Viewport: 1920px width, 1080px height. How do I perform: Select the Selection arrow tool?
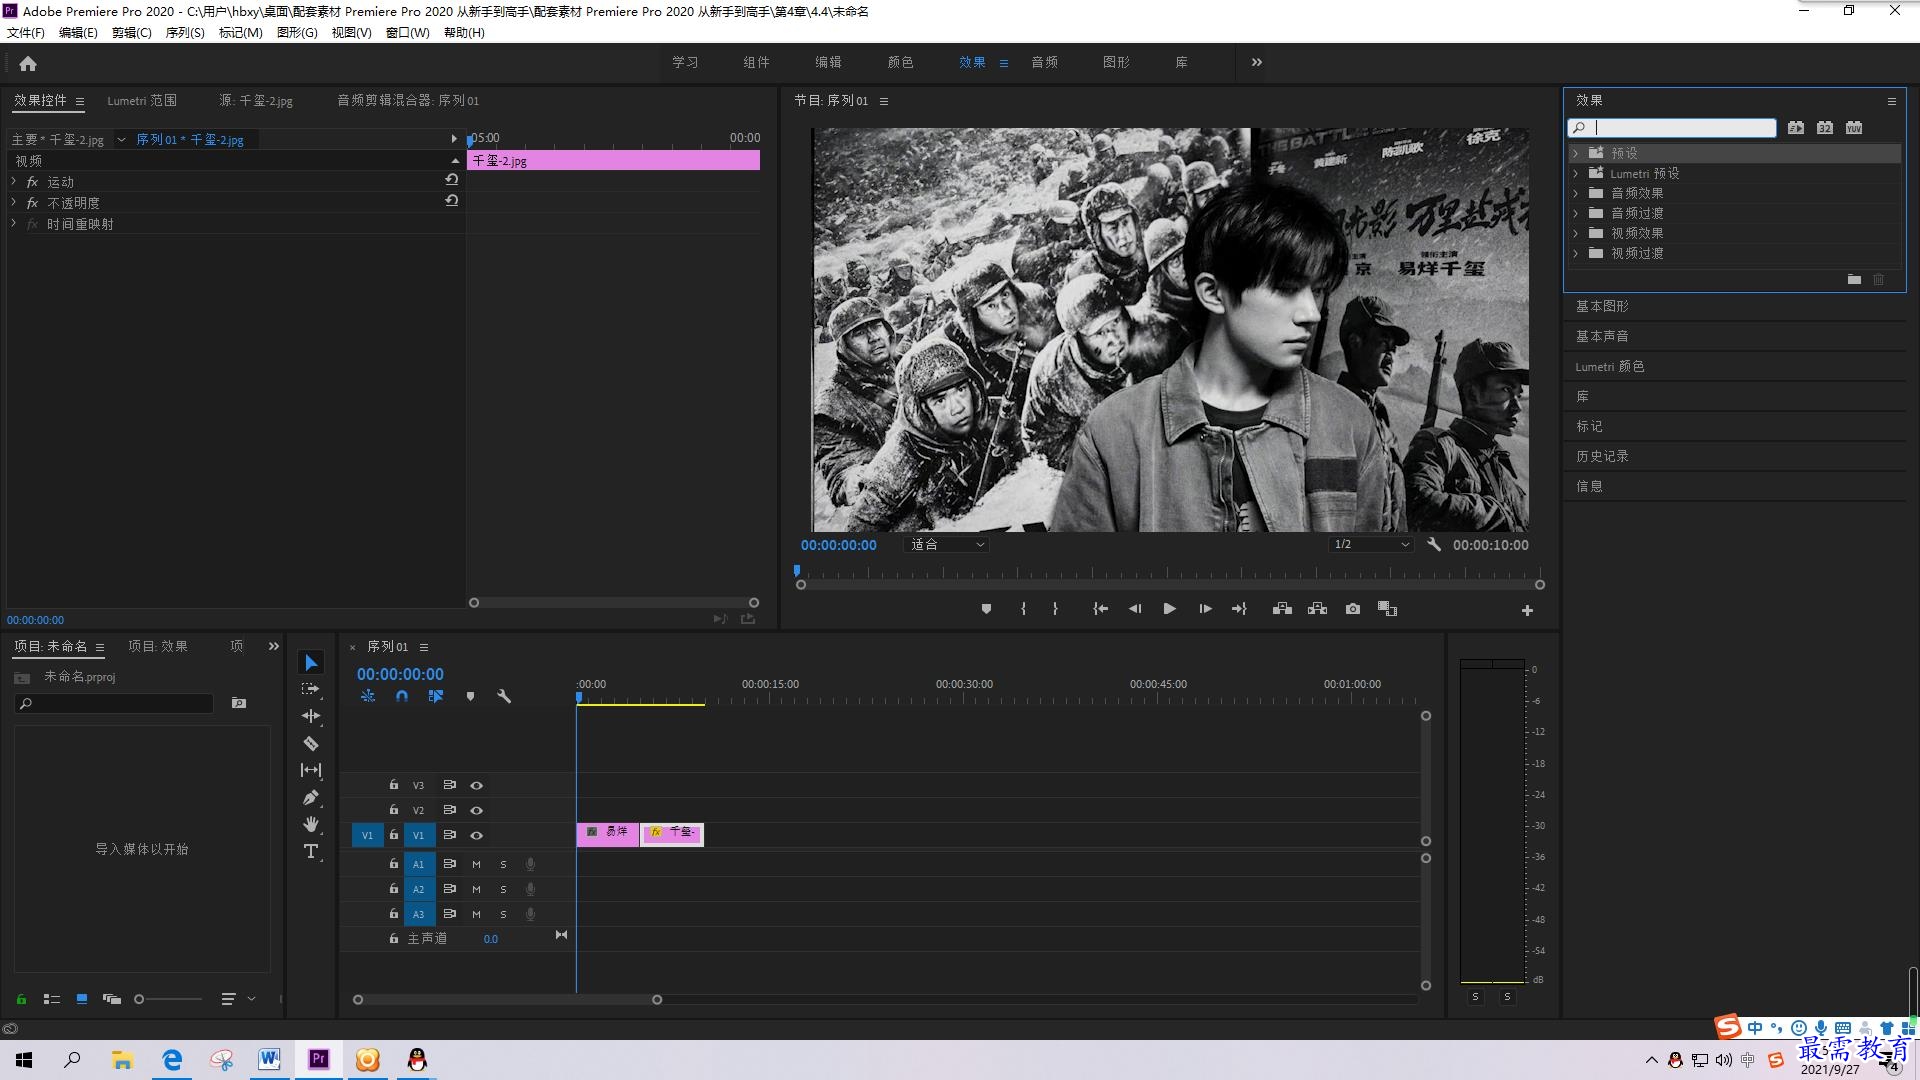(311, 663)
